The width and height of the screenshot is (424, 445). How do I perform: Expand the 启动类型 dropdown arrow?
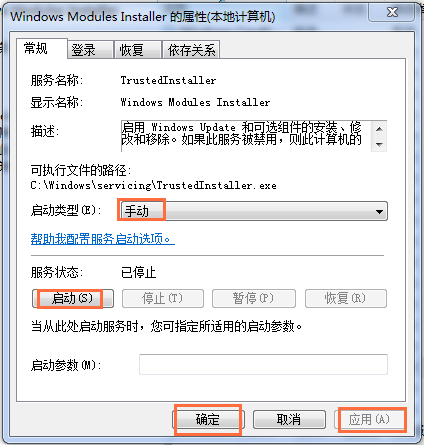click(379, 211)
